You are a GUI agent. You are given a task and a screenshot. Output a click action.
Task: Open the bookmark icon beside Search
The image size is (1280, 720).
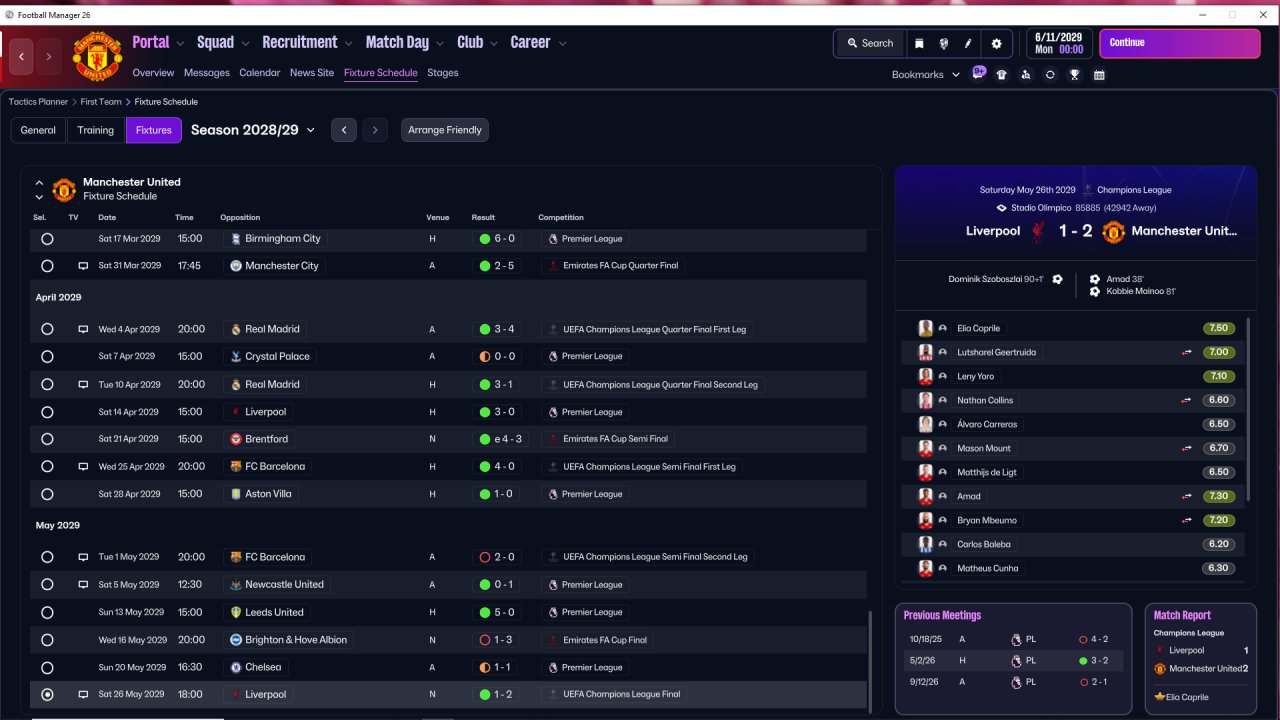pos(919,43)
